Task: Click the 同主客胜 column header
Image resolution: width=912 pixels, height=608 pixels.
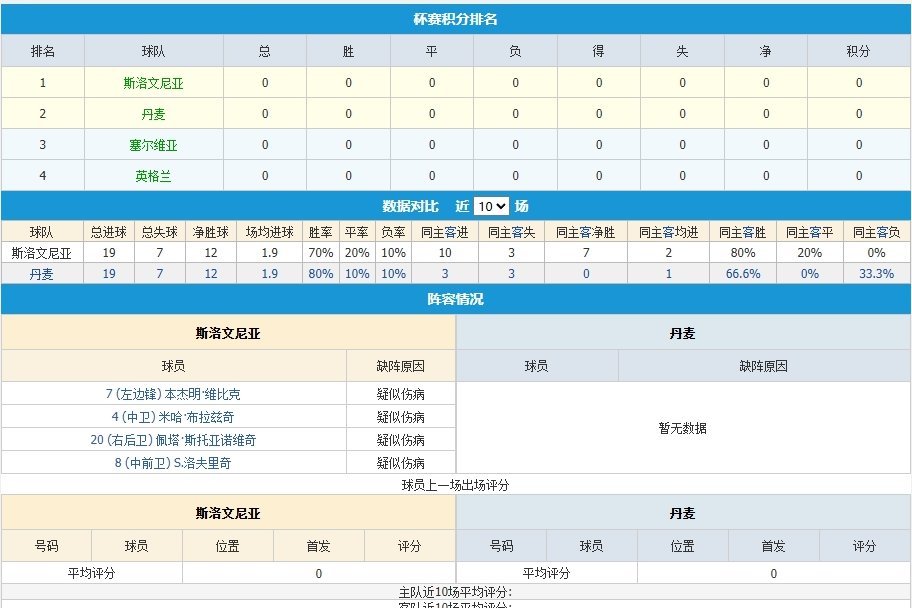Action: (x=743, y=232)
